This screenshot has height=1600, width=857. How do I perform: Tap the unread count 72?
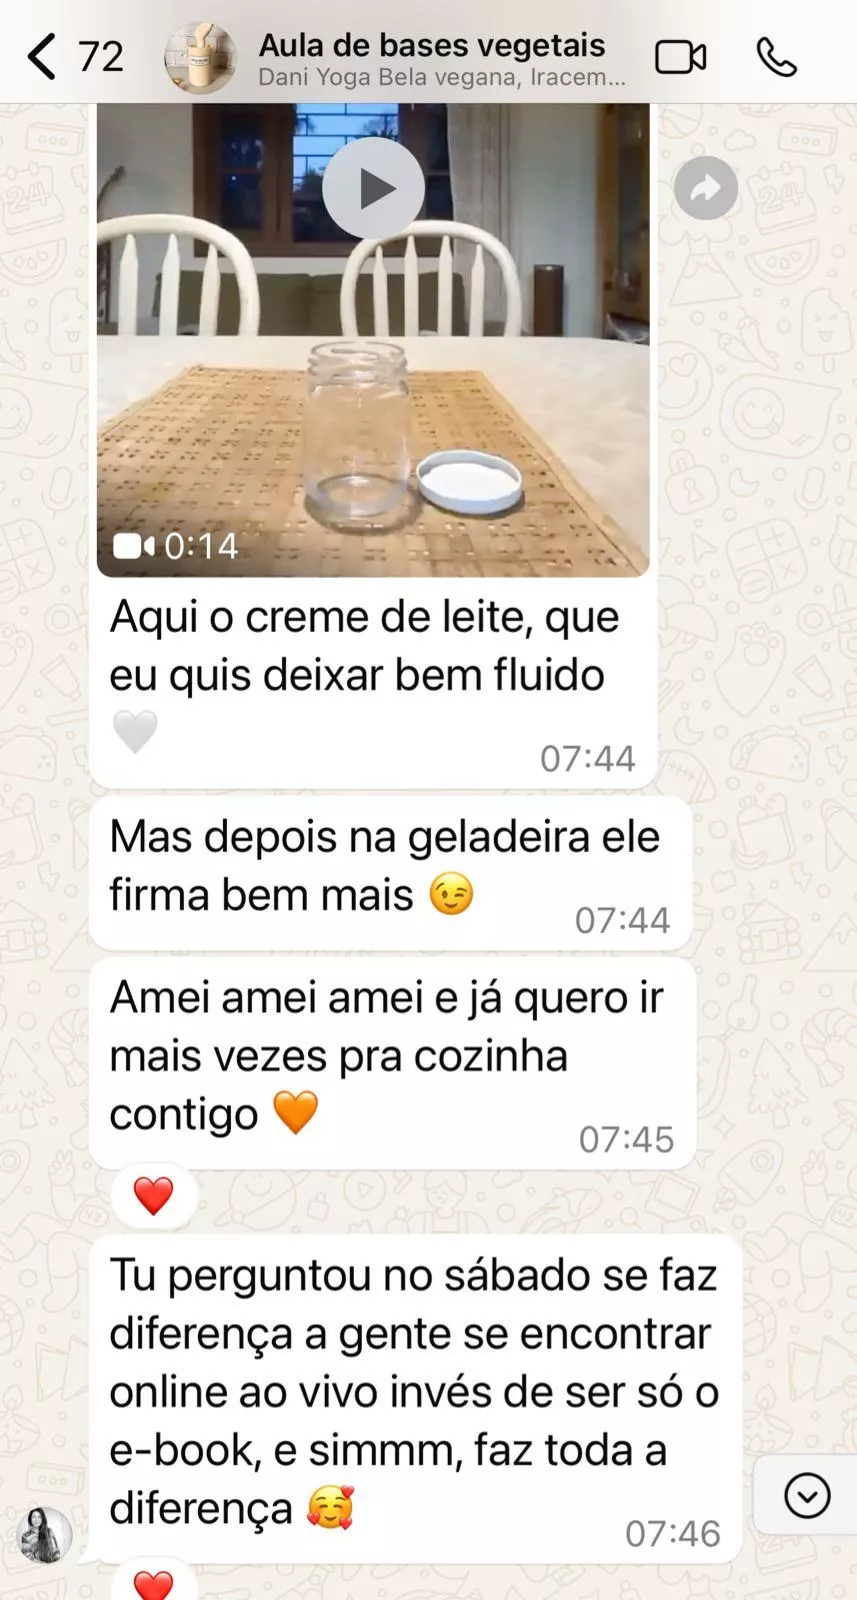(x=101, y=56)
